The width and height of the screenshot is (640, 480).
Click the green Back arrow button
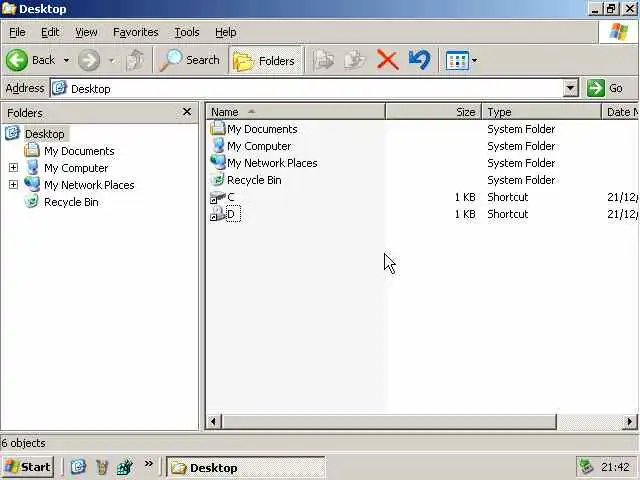click(x=17, y=60)
